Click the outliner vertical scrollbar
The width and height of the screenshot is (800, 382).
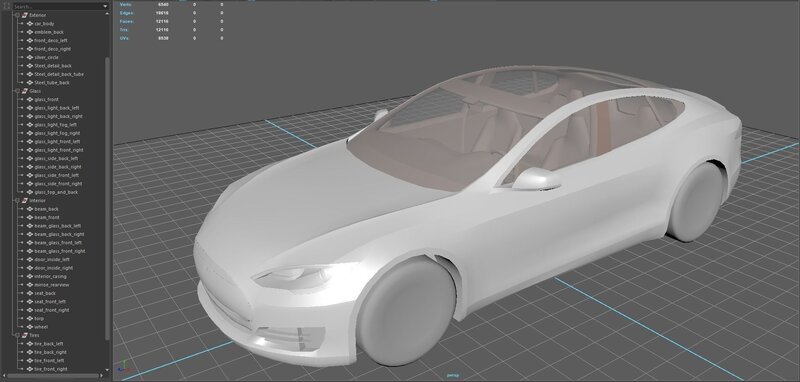click(107, 199)
